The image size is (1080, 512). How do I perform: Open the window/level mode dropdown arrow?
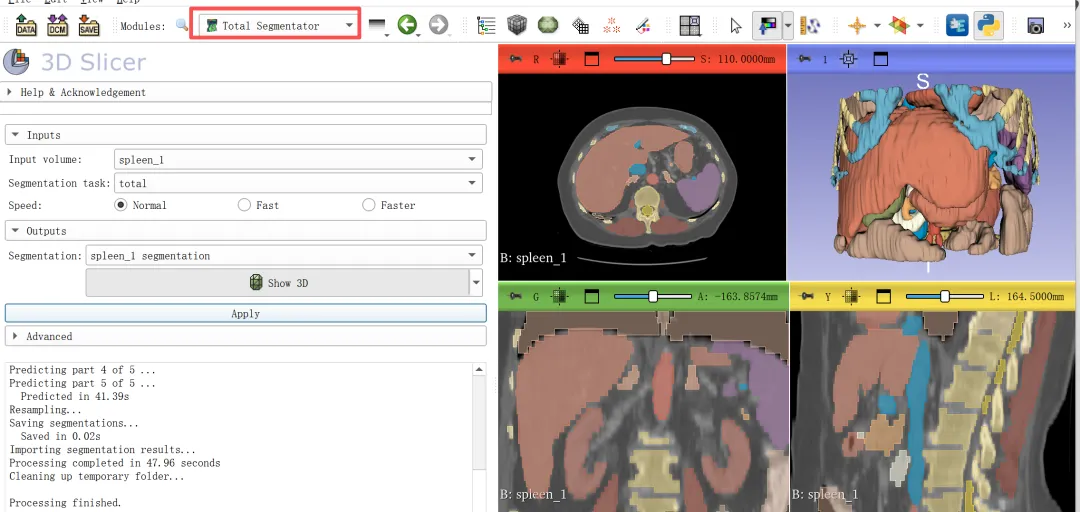coord(787,25)
